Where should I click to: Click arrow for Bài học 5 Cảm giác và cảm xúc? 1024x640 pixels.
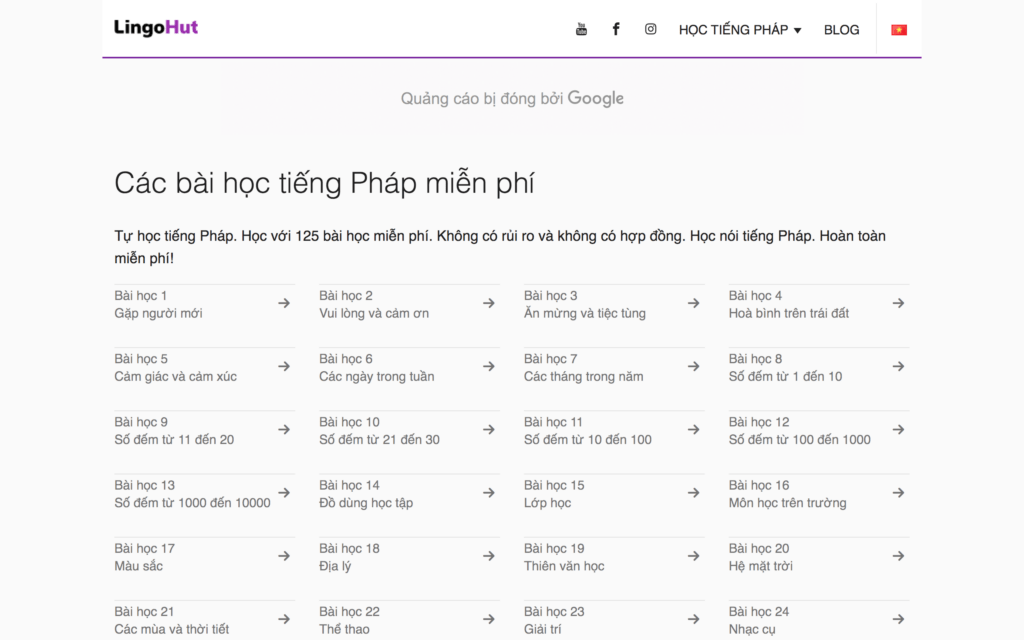coord(284,366)
